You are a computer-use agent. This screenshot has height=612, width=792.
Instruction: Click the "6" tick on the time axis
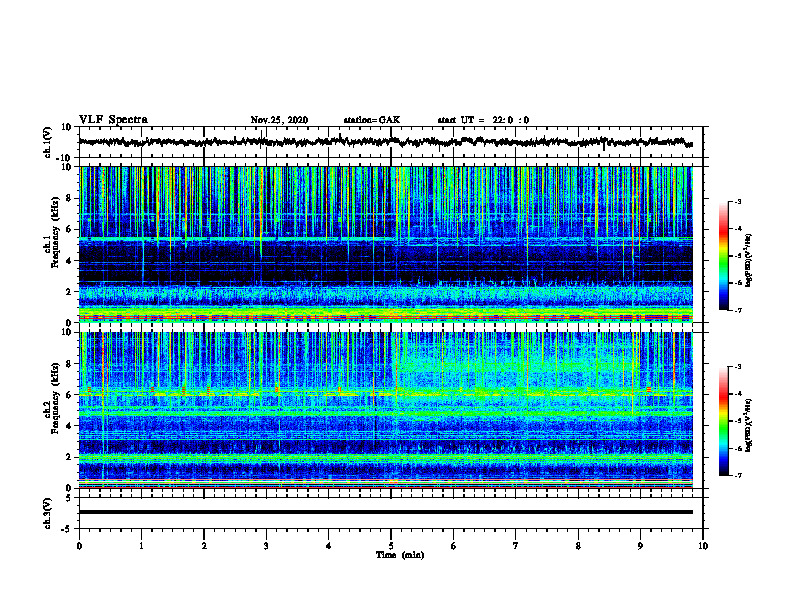coord(454,546)
